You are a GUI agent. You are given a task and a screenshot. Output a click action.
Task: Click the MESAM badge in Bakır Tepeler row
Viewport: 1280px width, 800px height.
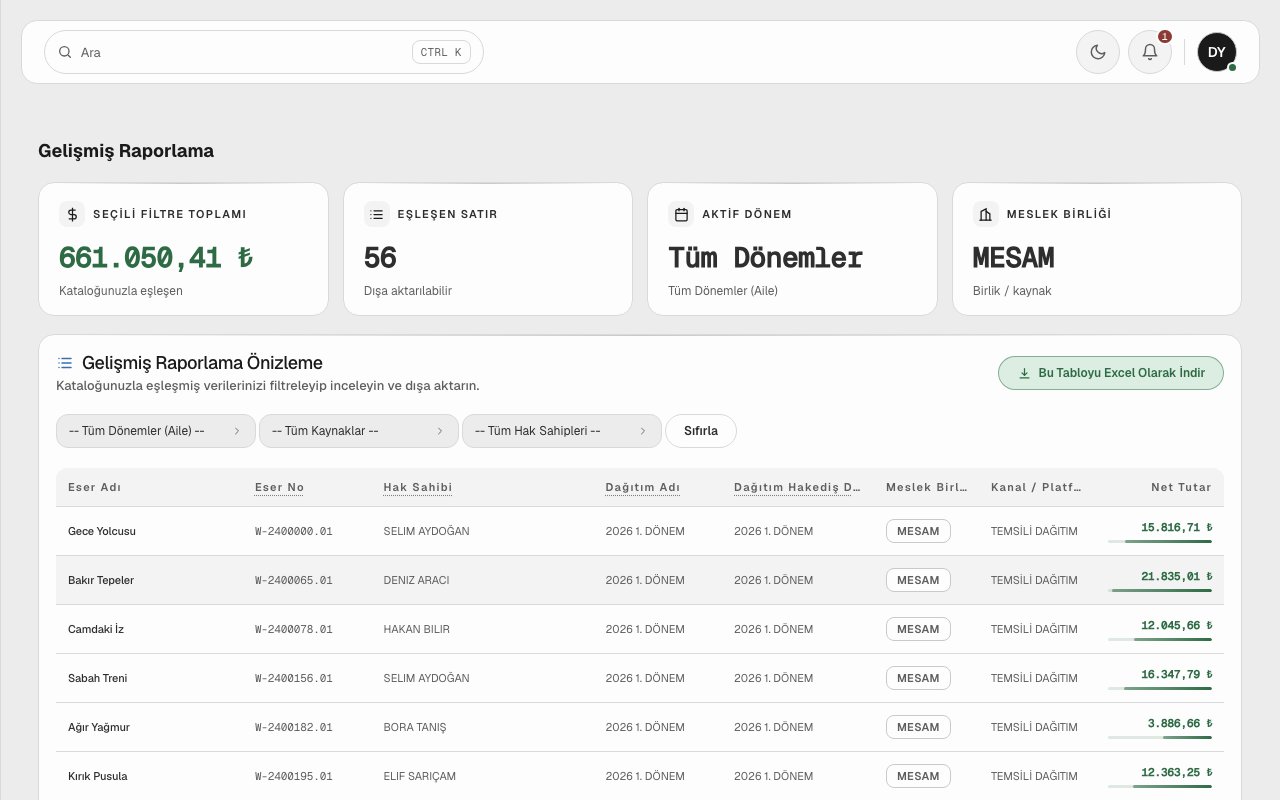pos(918,580)
